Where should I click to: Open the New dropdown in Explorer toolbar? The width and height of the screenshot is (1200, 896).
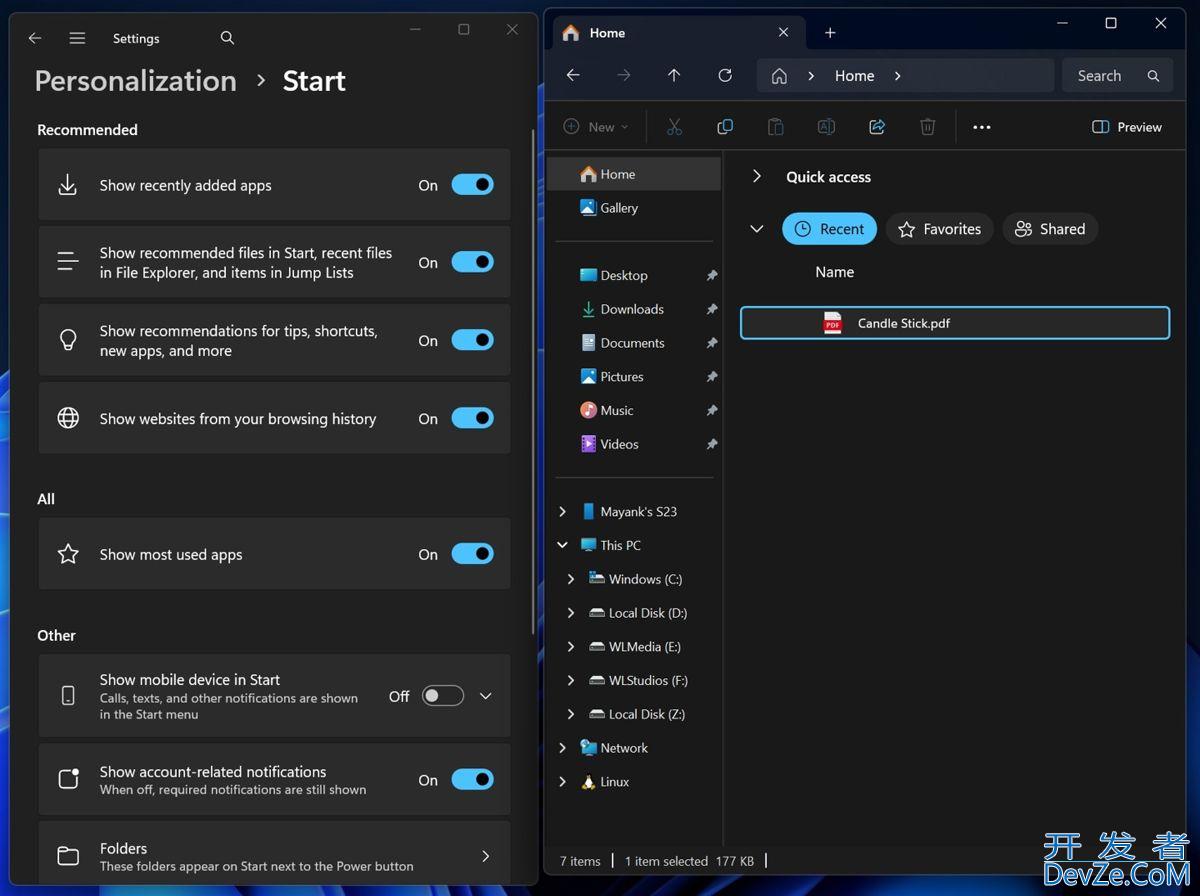[x=597, y=127]
